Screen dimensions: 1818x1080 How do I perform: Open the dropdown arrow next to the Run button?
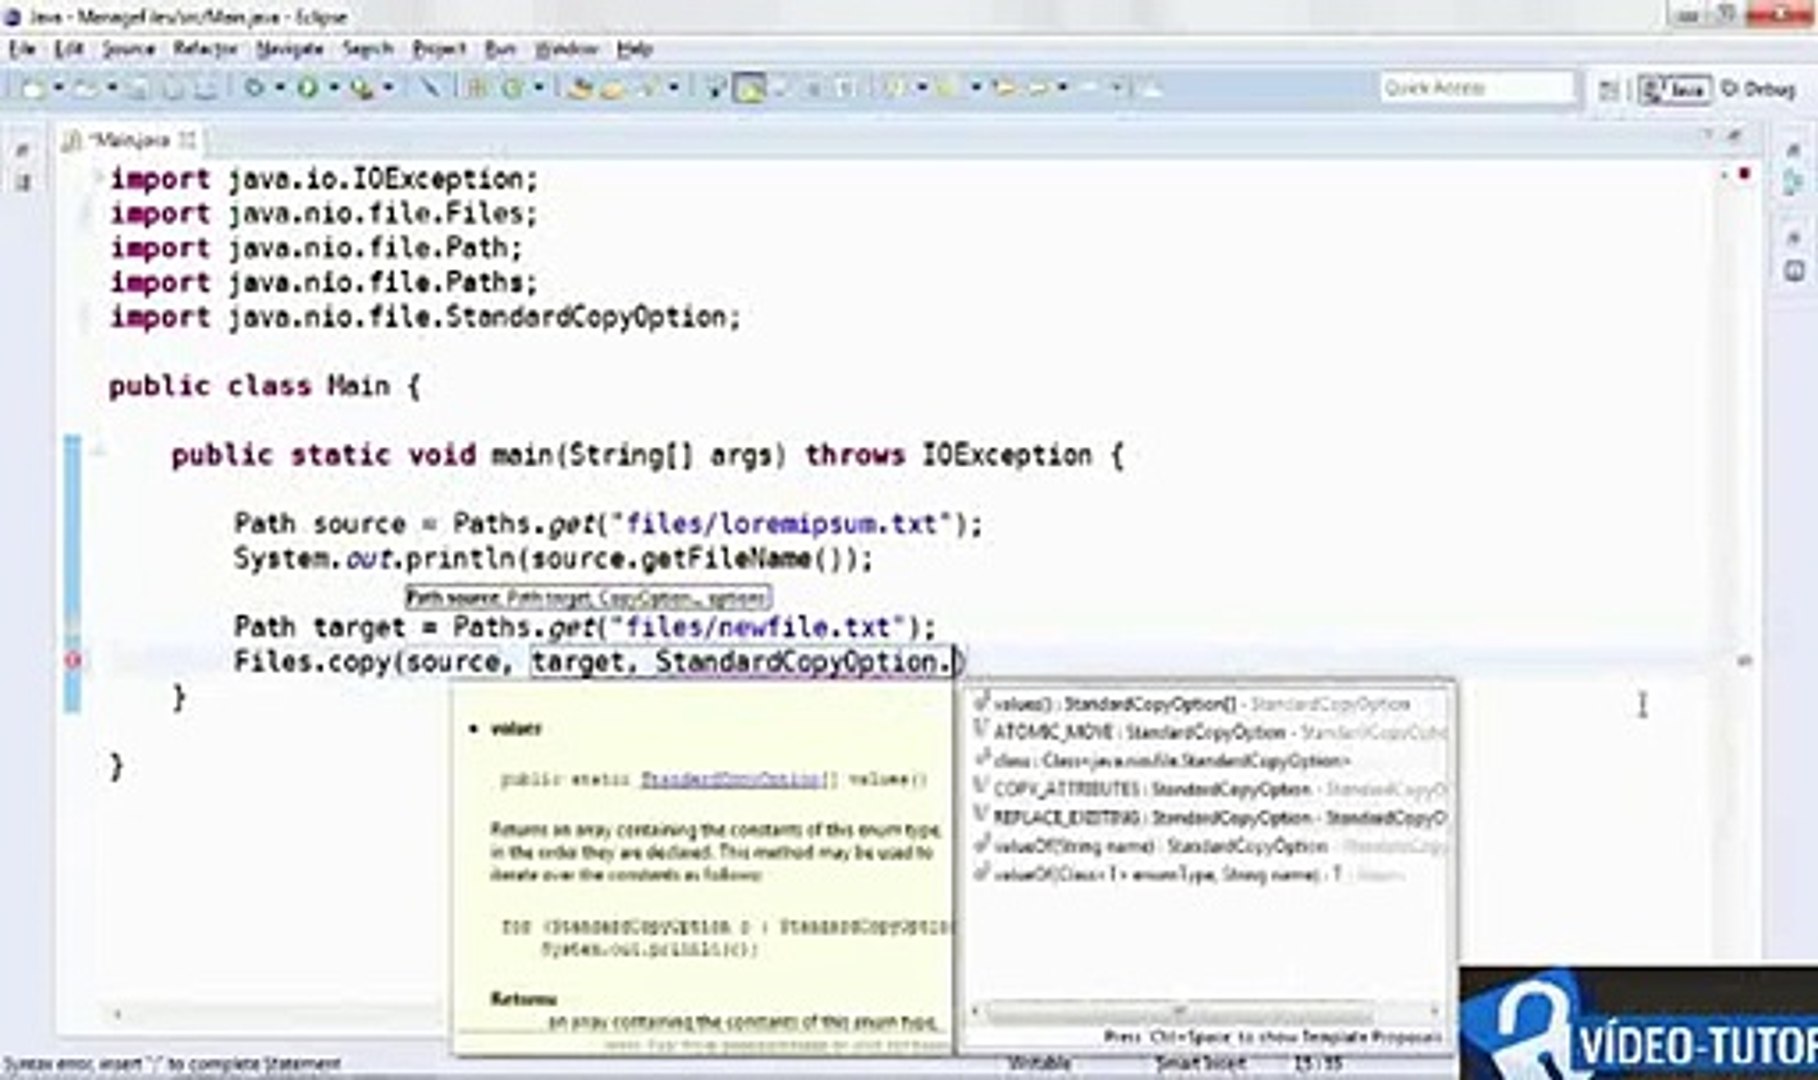coord(334,87)
